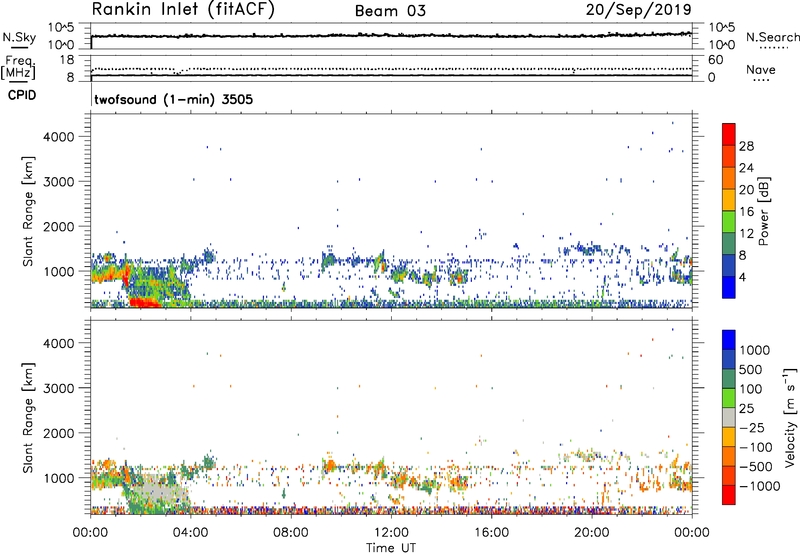Screen dimensions: 800x554
Task: Click the '20:00' time tick label
Action: (591, 533)
